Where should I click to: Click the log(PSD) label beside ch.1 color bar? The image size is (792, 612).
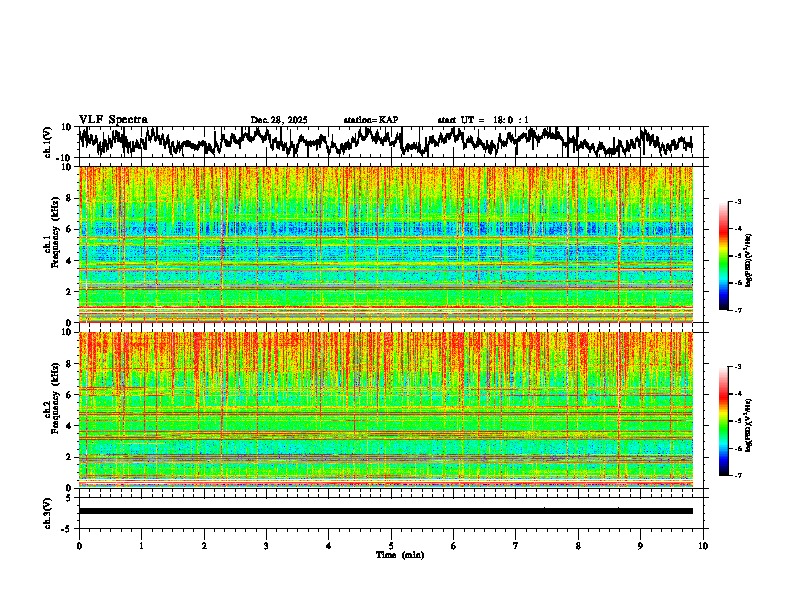coord(748,261)
